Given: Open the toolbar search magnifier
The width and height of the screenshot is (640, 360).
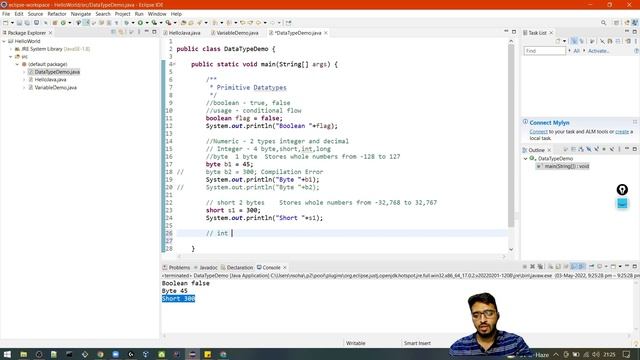Looking at the screenshot, I should tap(603, 23).
